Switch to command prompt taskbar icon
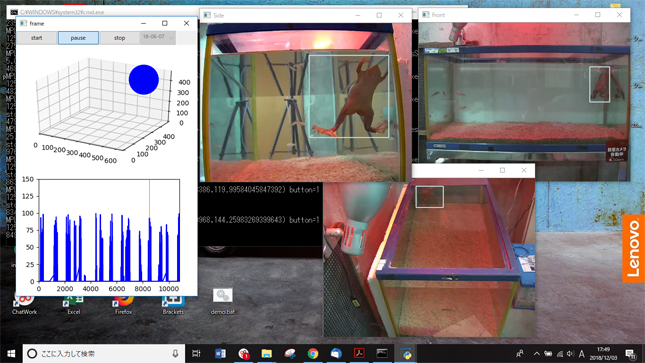The width and height of the screenshot is (645, 363). tap(383, 354)
